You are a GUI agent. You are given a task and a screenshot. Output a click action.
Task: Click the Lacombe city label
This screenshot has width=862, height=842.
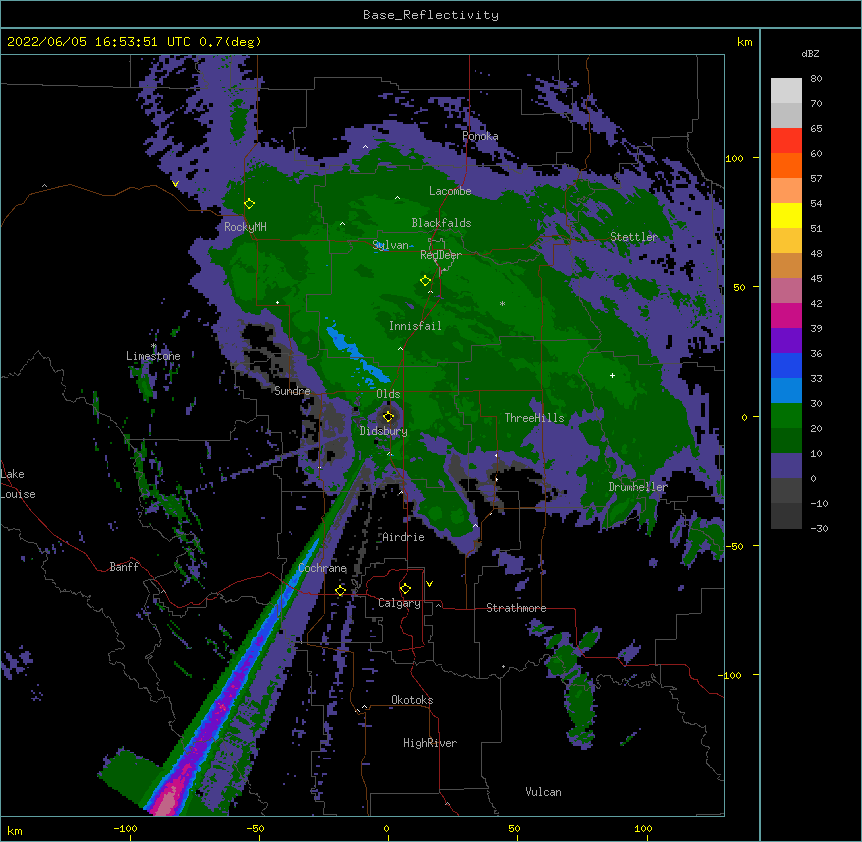point(450,191)
